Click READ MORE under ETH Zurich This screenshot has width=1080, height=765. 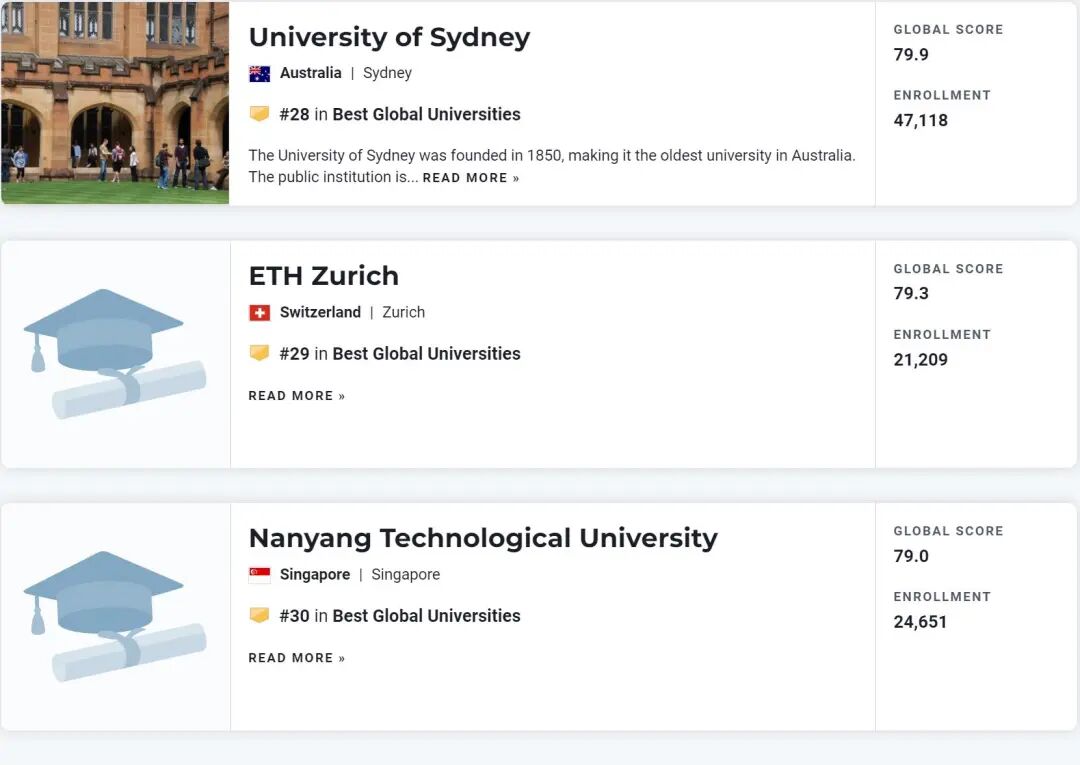click(296, 396)
